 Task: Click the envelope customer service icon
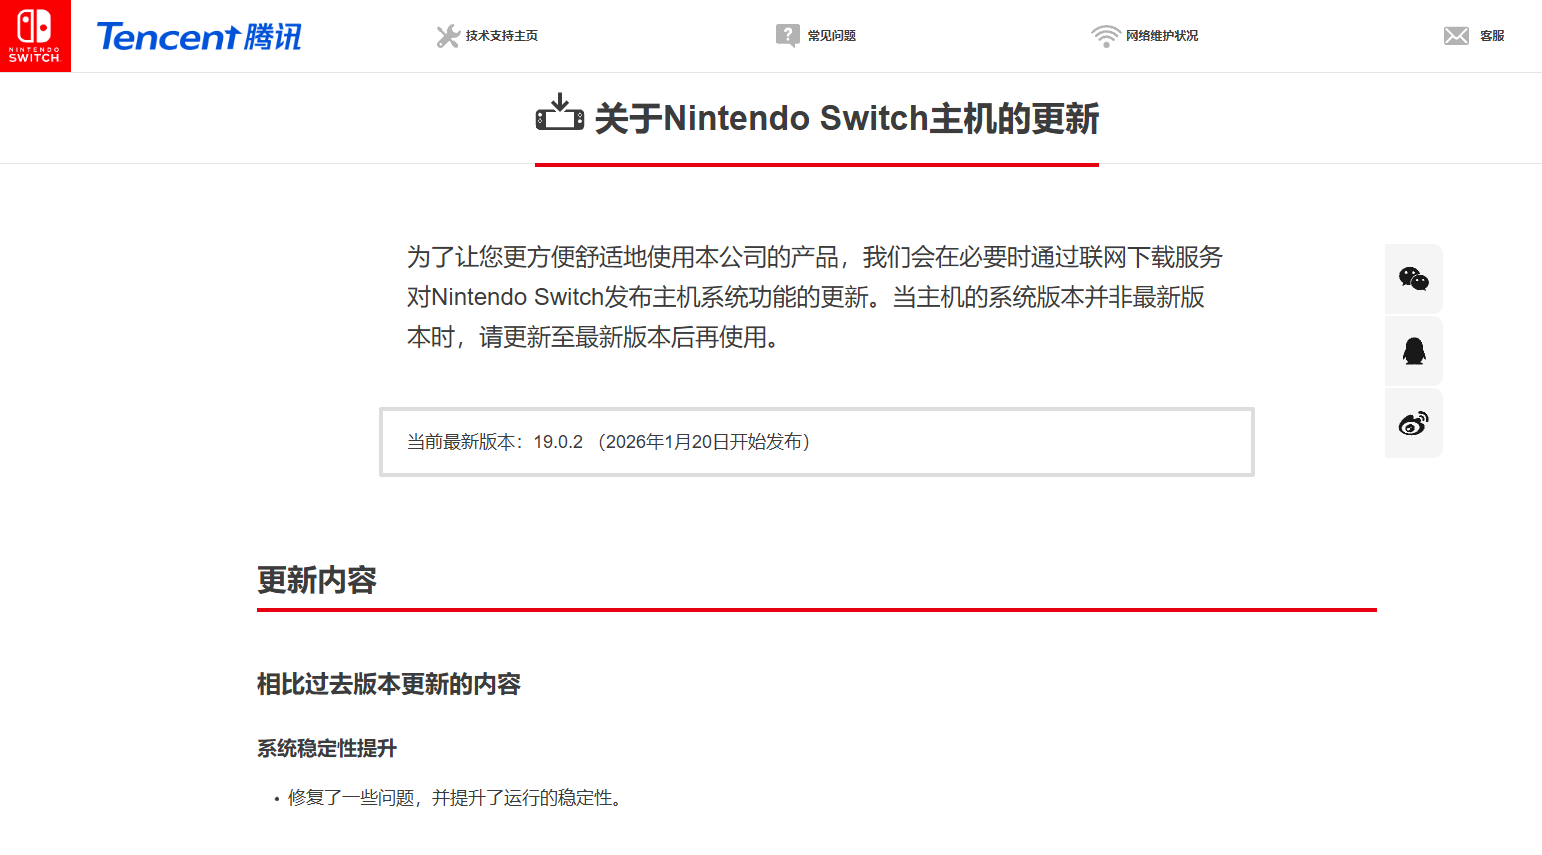(x=1456, y=36)
